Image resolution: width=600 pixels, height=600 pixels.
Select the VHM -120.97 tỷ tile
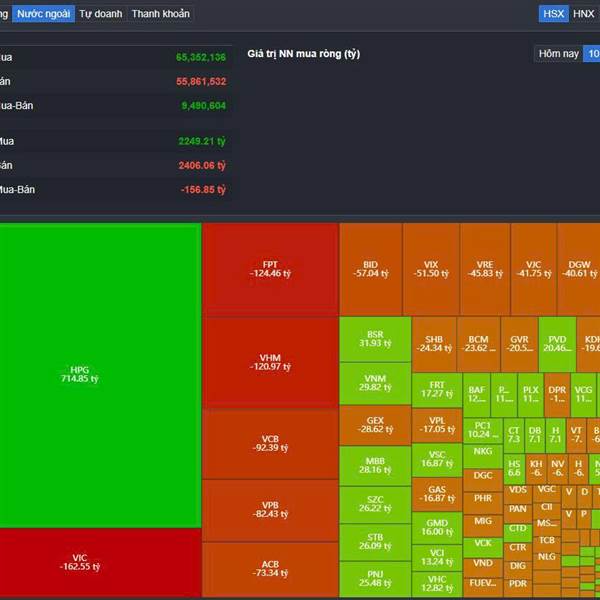(270, 362)
